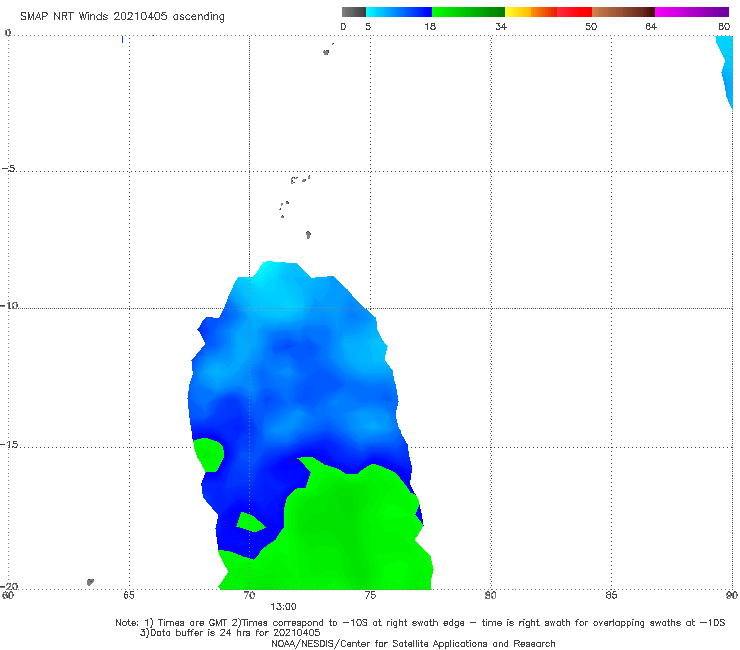This screenshot has height=650, width=740.
Task: Click the longitude axis label '70'
Action: click(x=249, y=595)
